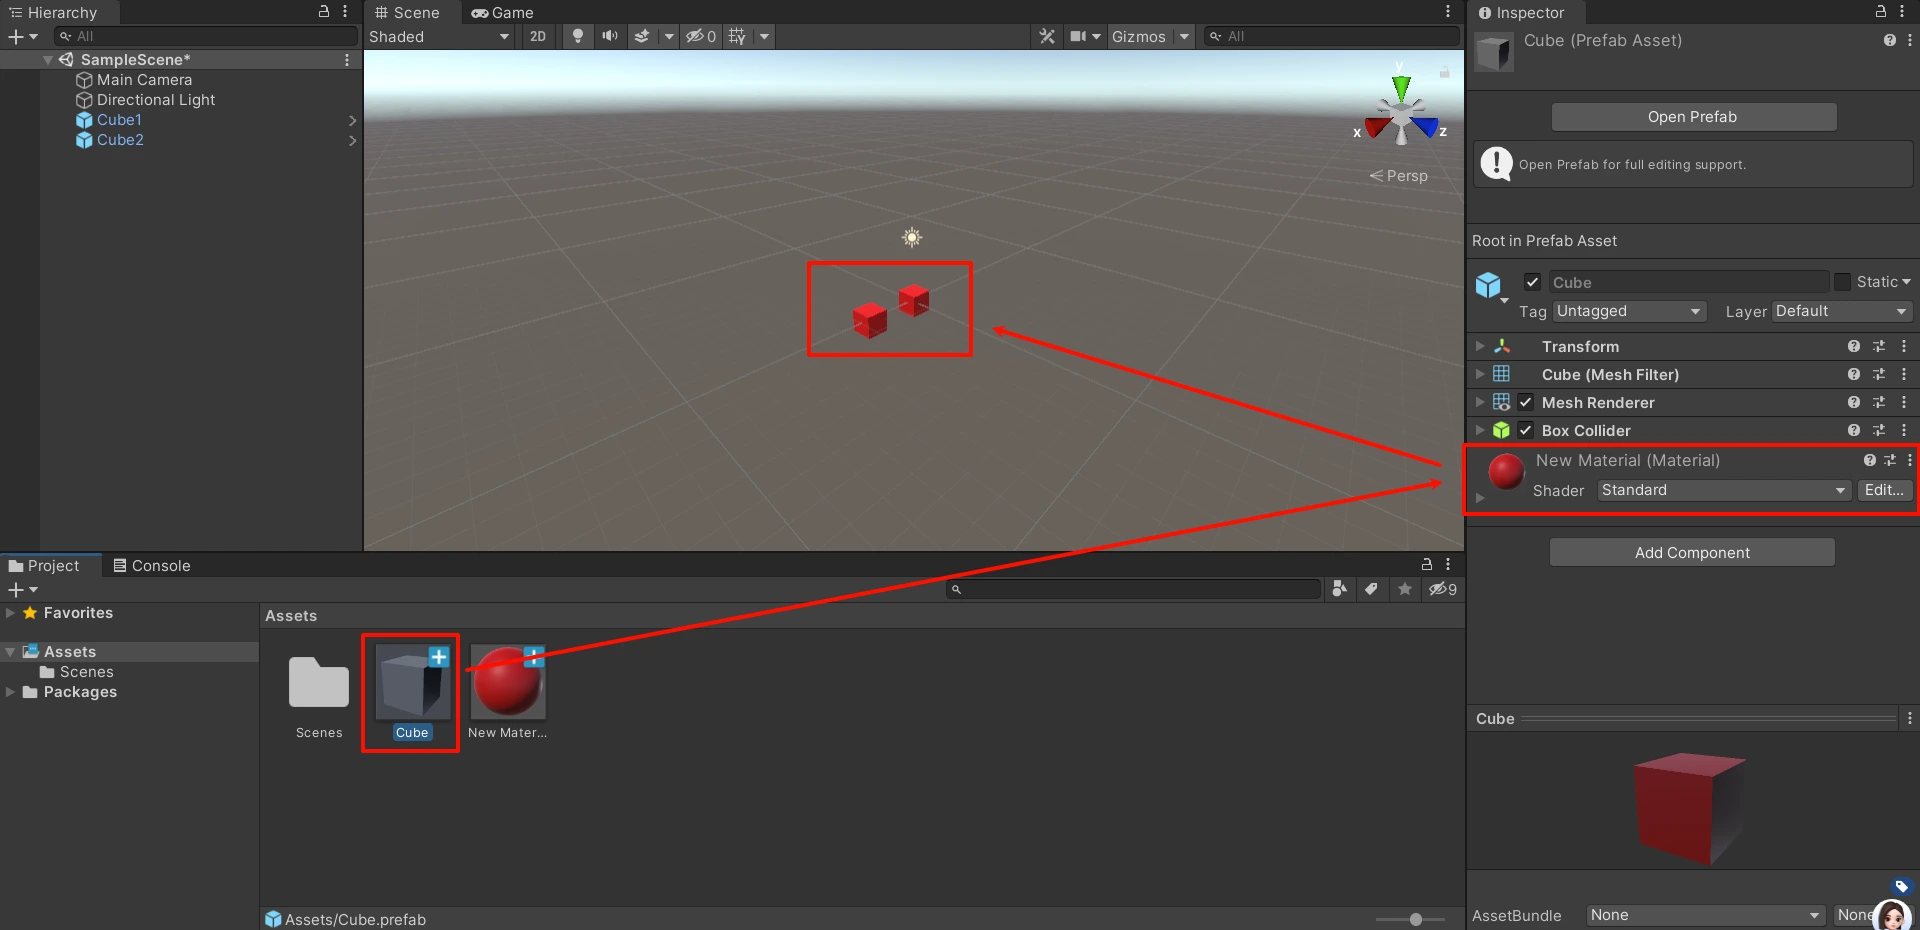Adjust the Project icon size slider

[x=1415, y=919]
